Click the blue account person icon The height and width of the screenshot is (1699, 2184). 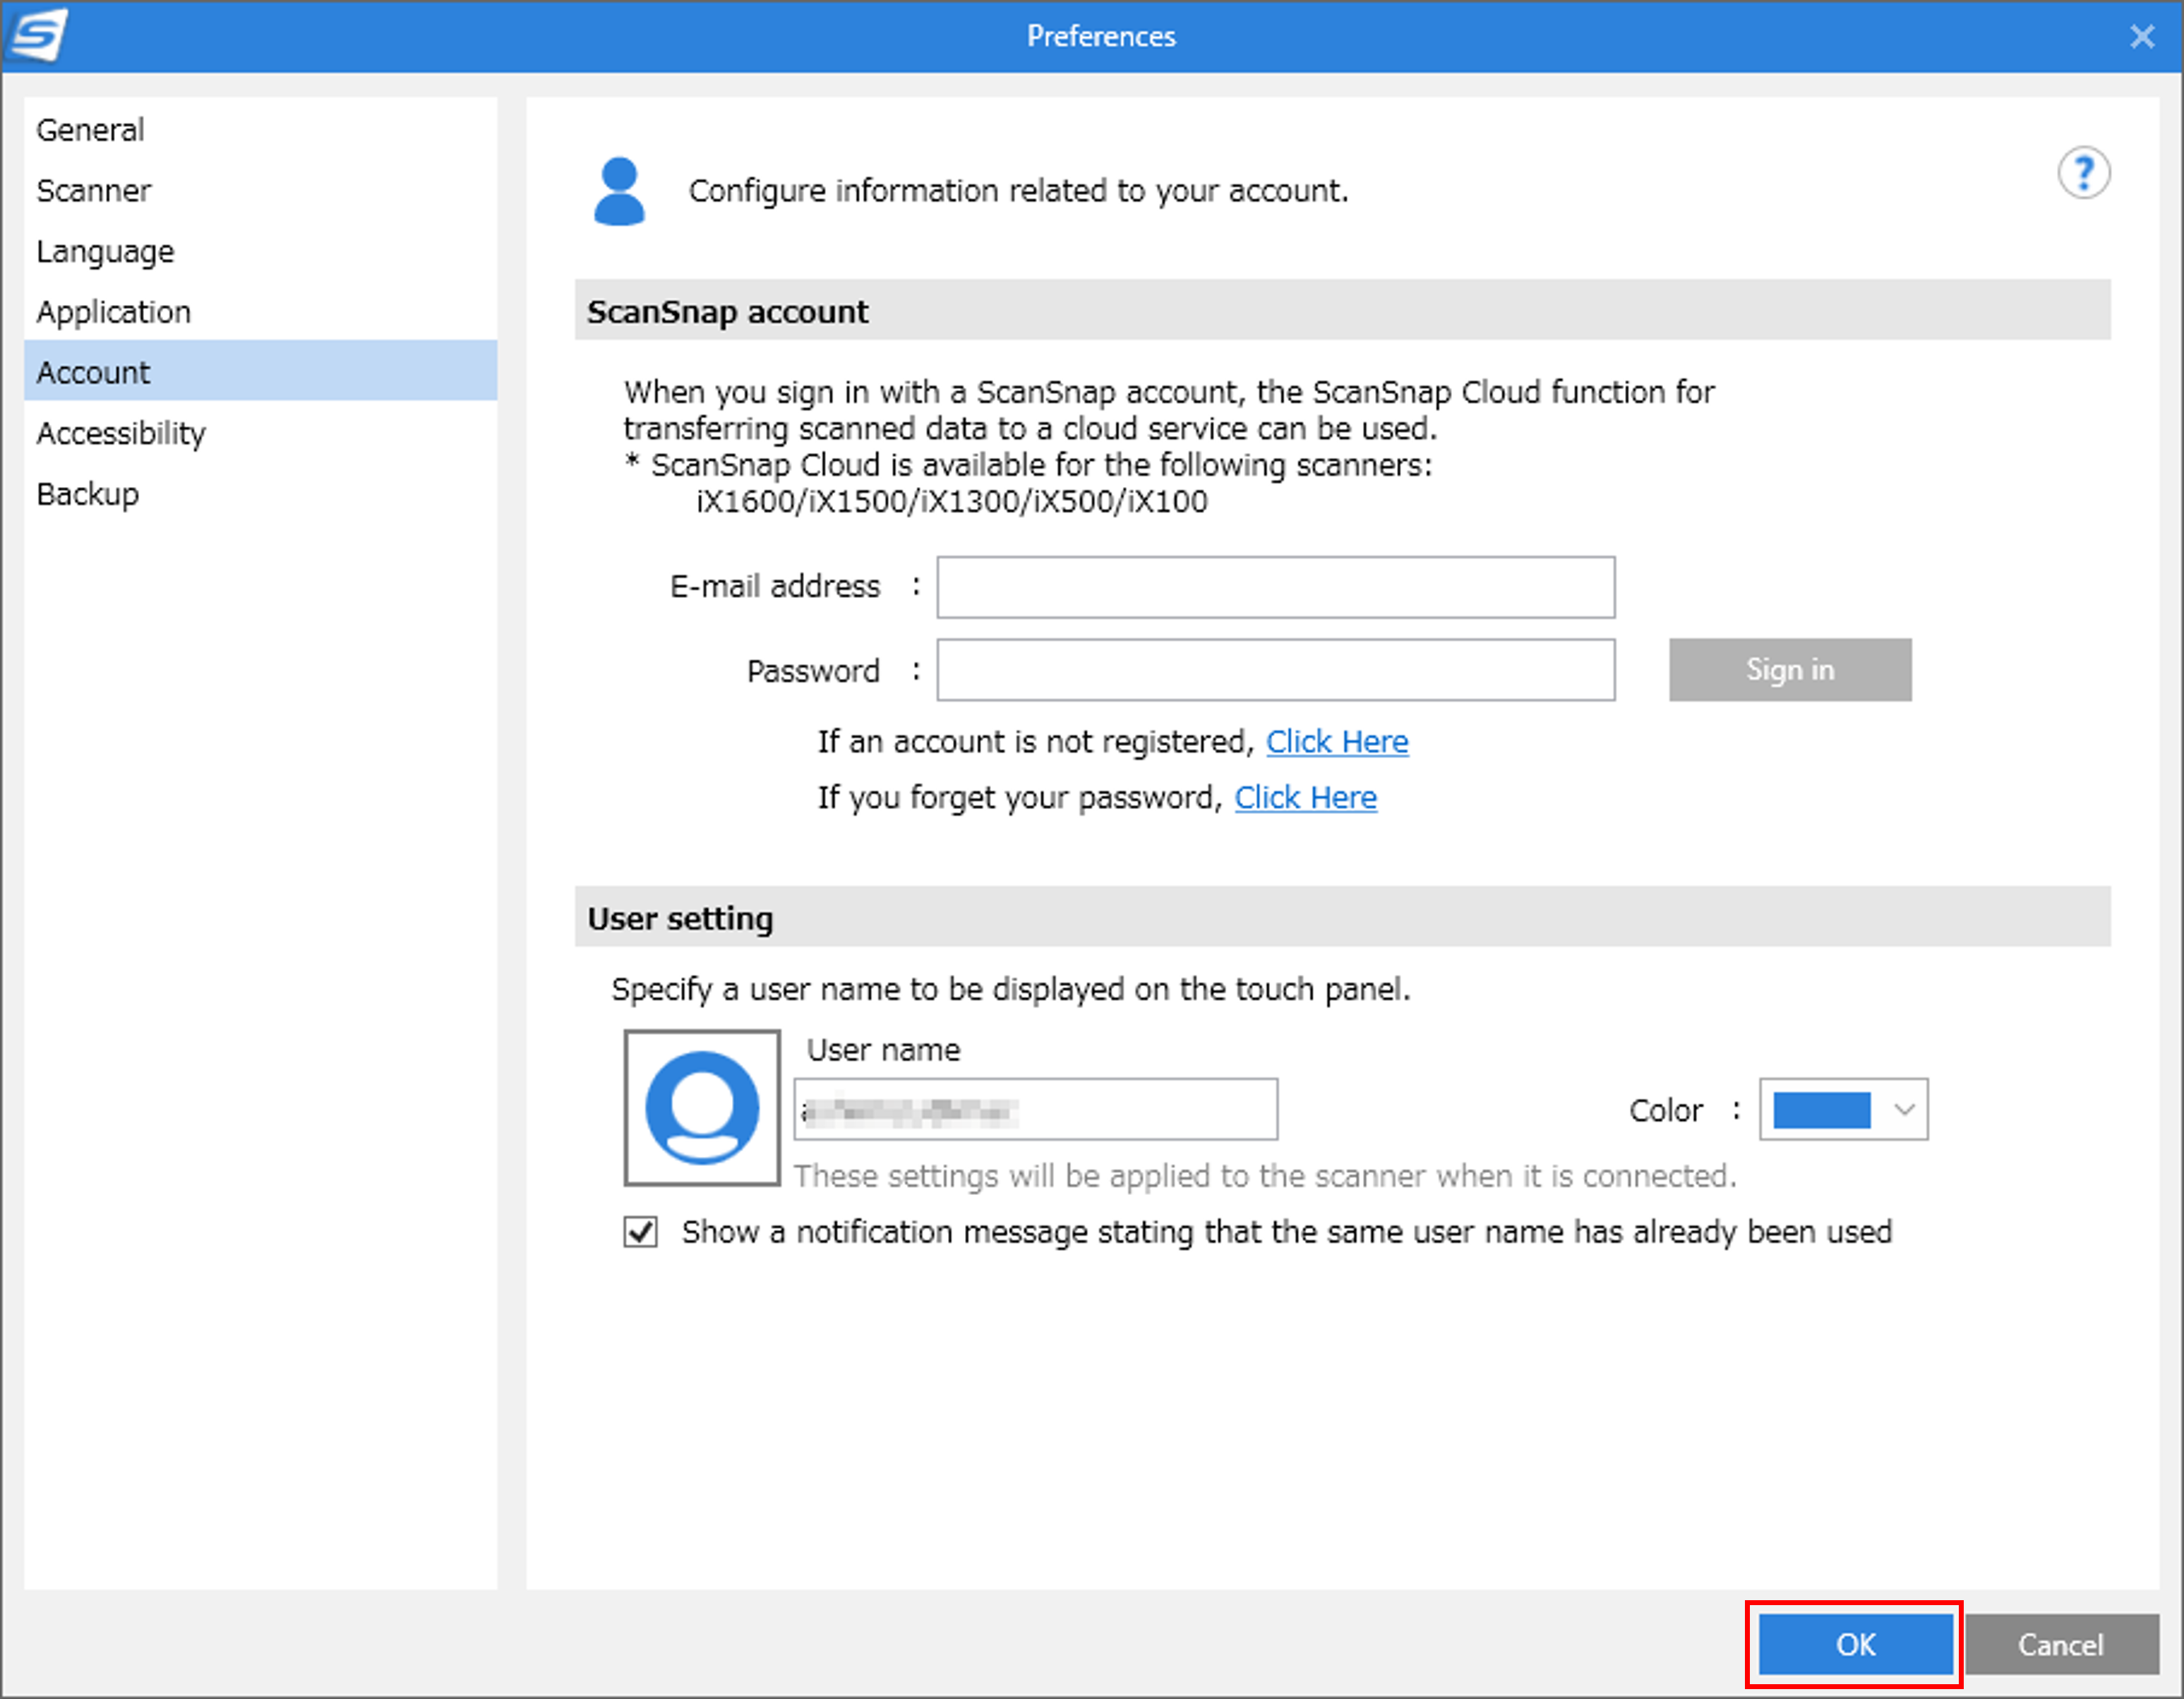click(619, 191)
